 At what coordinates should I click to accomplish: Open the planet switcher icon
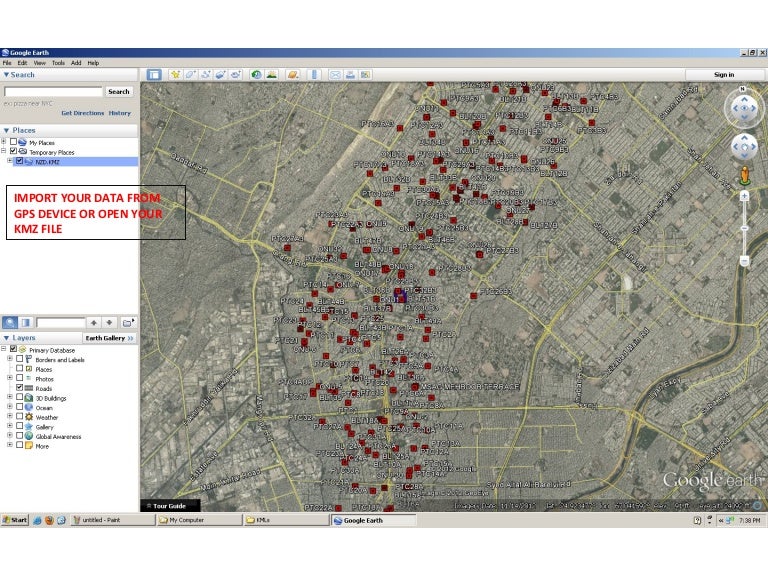pos(293,74)
